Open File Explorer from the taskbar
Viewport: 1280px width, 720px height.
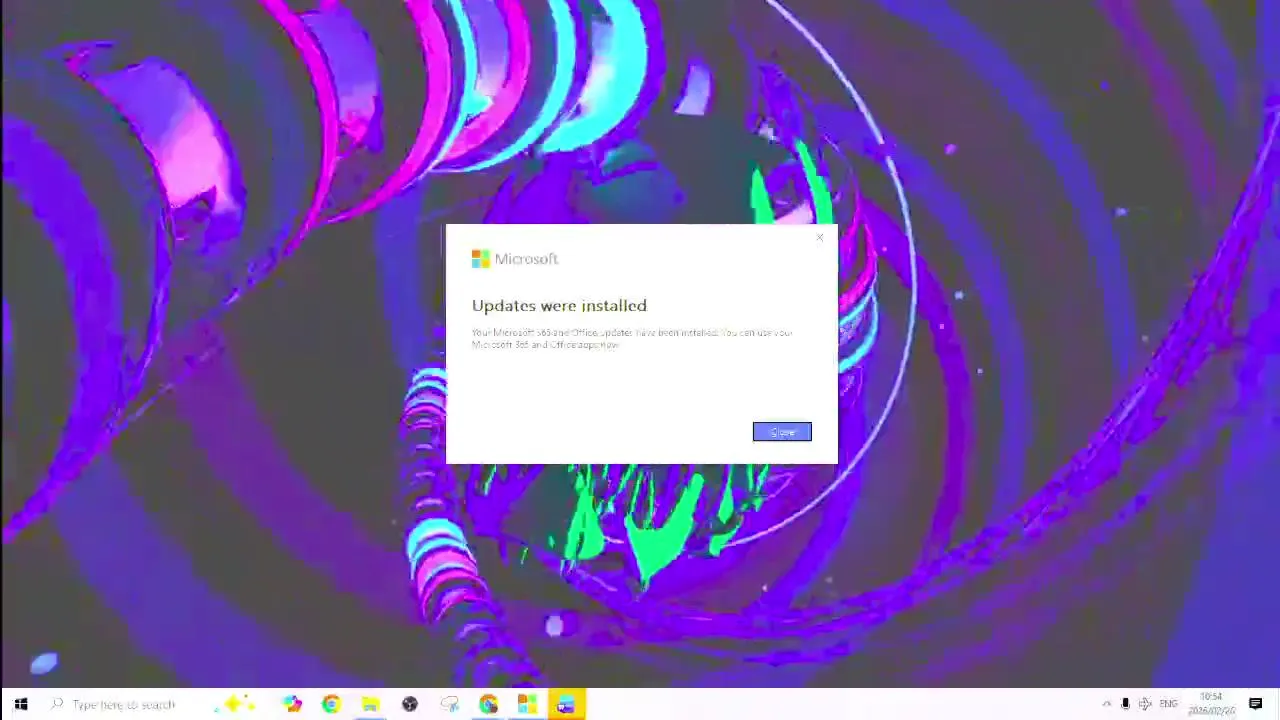[x=370, y=704]
